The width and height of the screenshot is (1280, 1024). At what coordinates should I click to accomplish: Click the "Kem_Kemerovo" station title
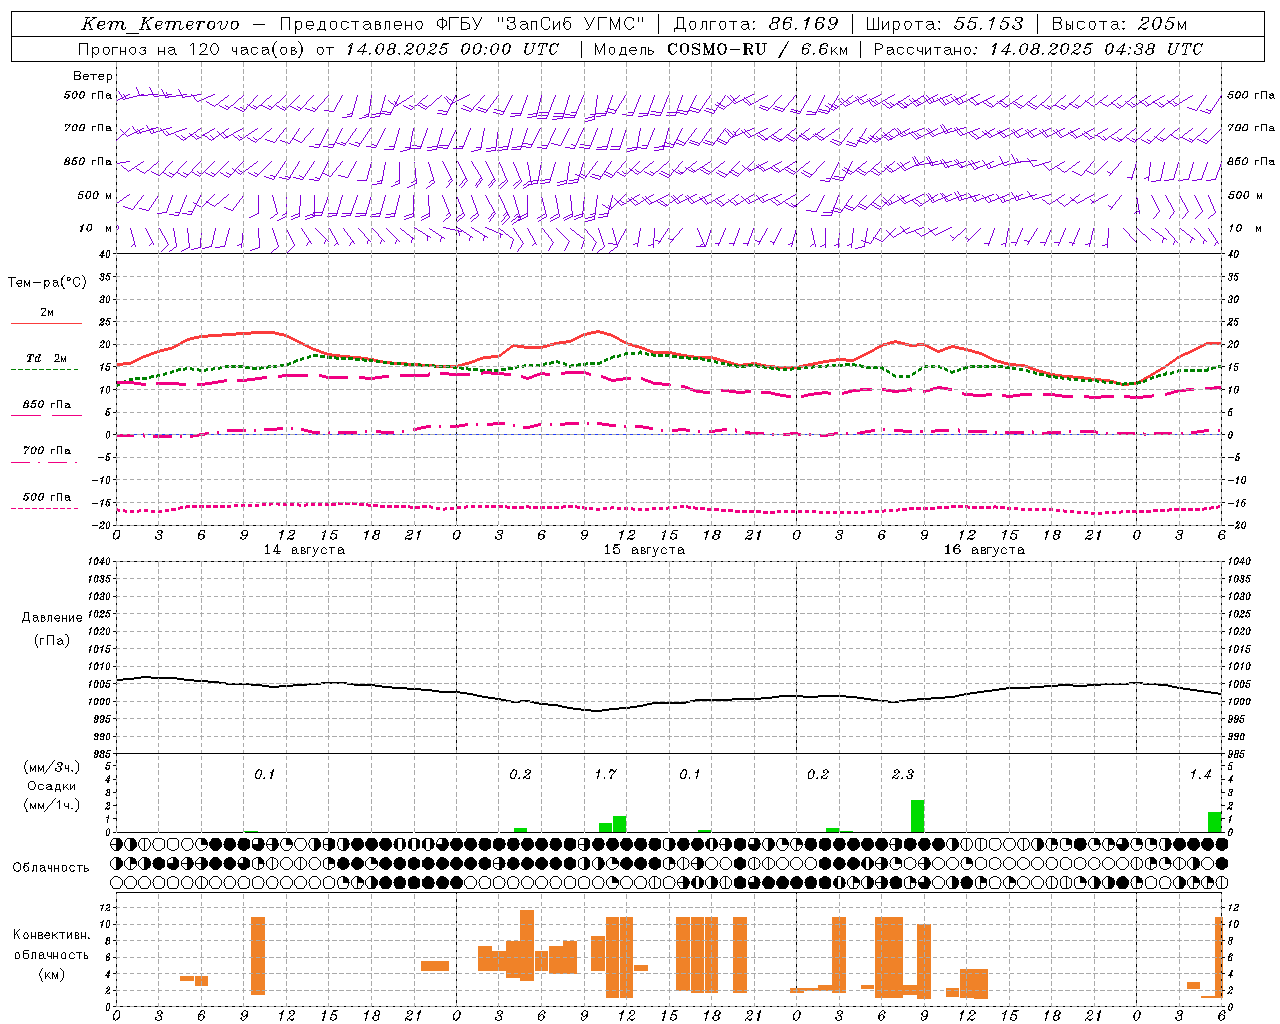click(x=161, y=24)
